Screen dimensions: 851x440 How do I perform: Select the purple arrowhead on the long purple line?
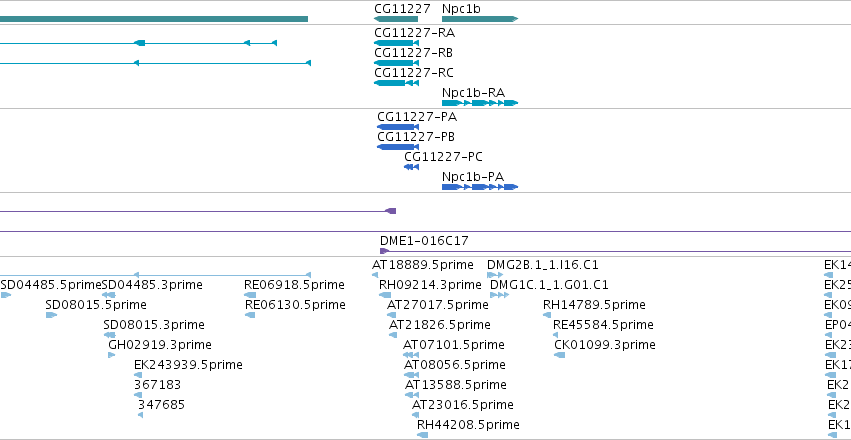(390, 211)
